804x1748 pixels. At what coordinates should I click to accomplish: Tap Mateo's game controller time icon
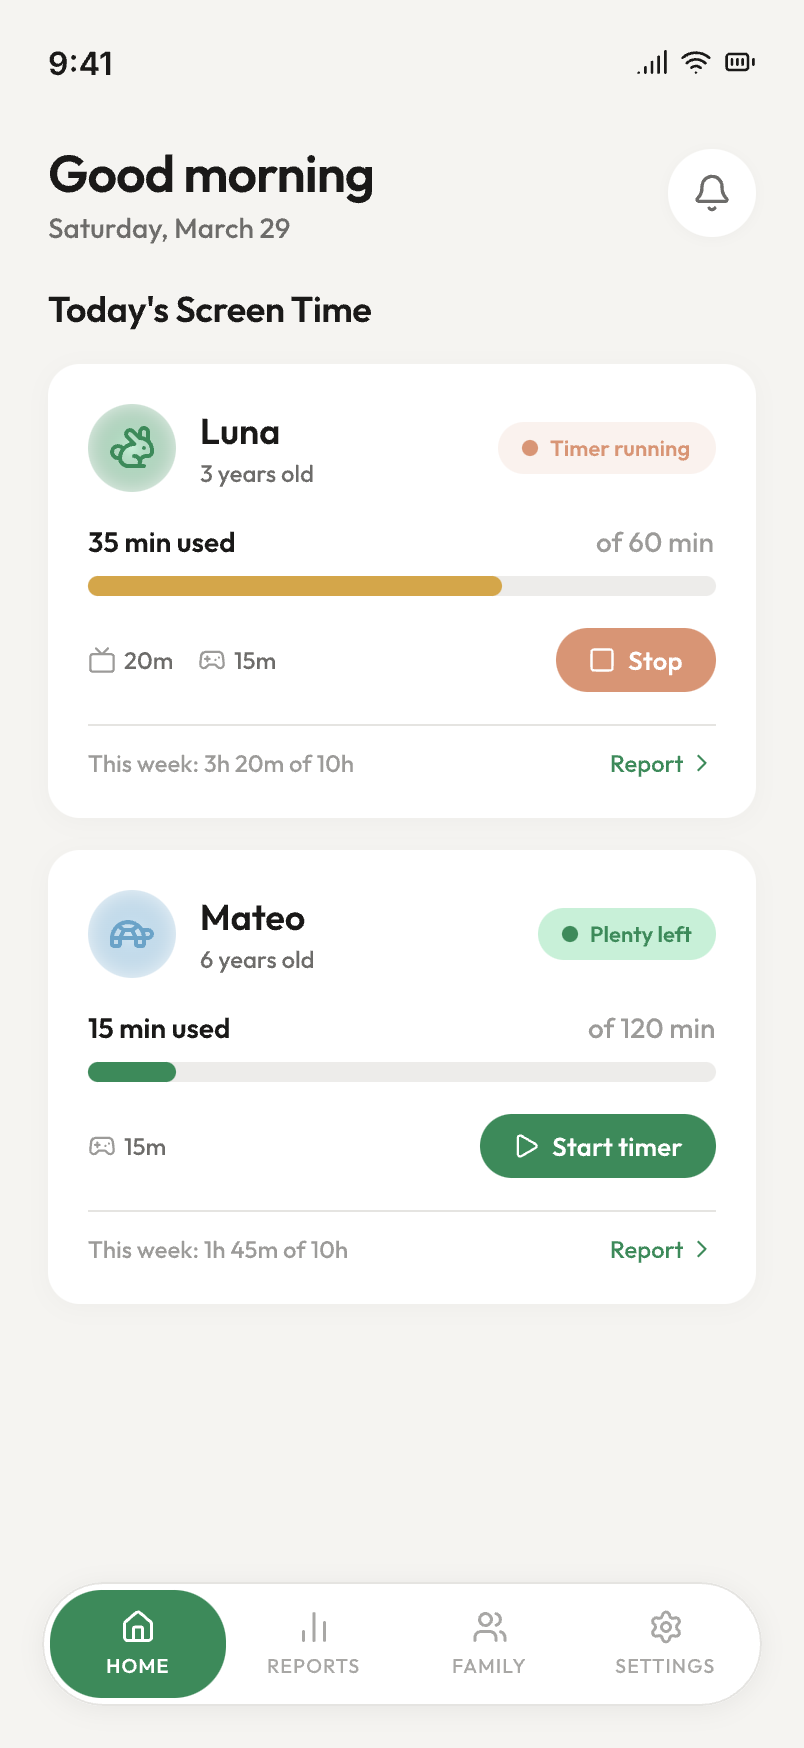[x=102, y=1147]
